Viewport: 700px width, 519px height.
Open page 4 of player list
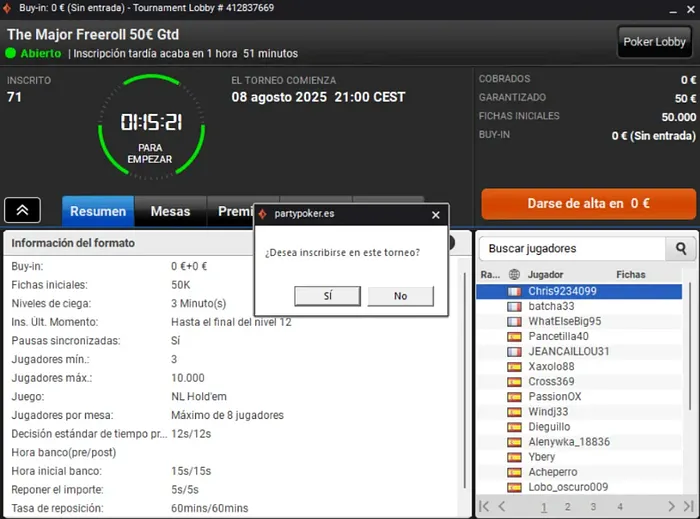tap(620, 507)
